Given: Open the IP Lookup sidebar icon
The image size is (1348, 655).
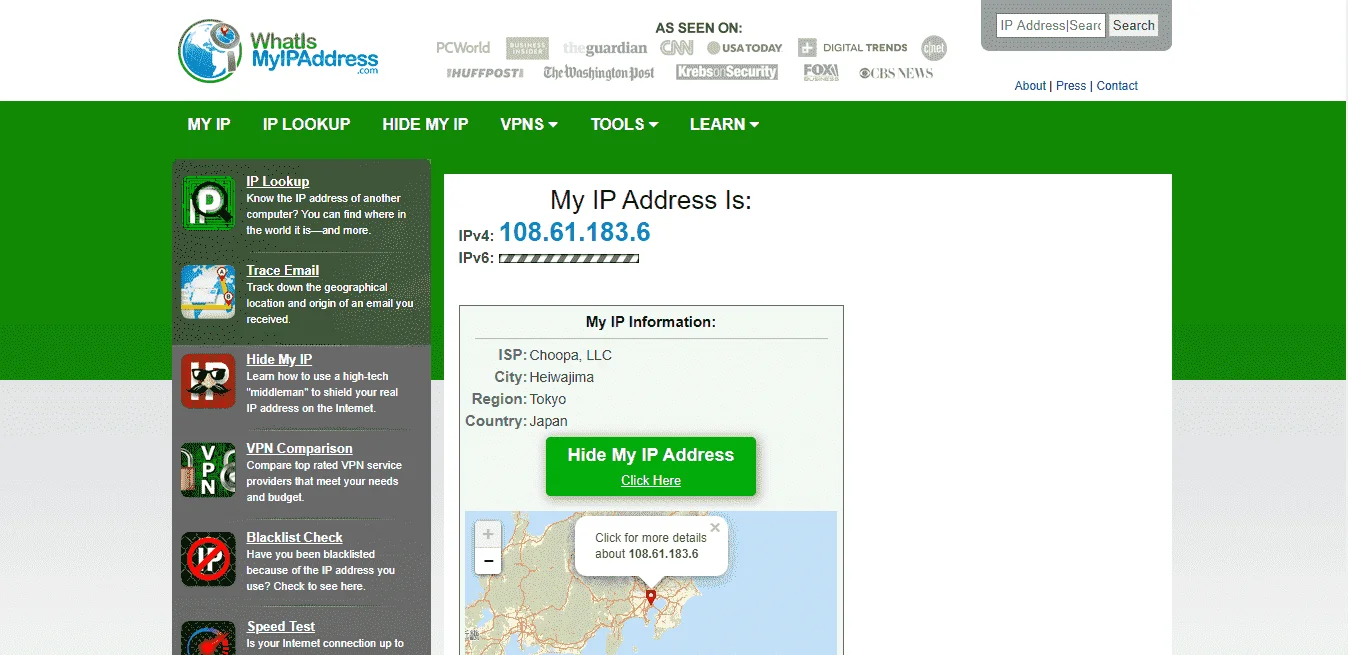Looking at the screenshot, I should tap(208, 203).
